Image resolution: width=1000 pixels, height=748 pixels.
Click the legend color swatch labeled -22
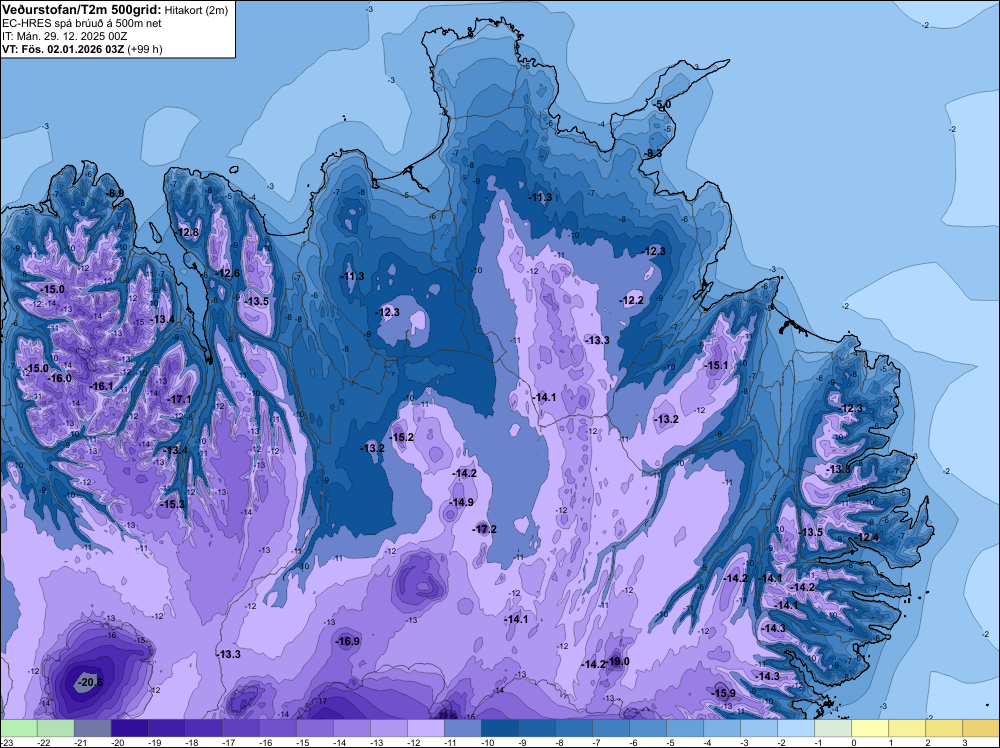(x=55, y=728)
